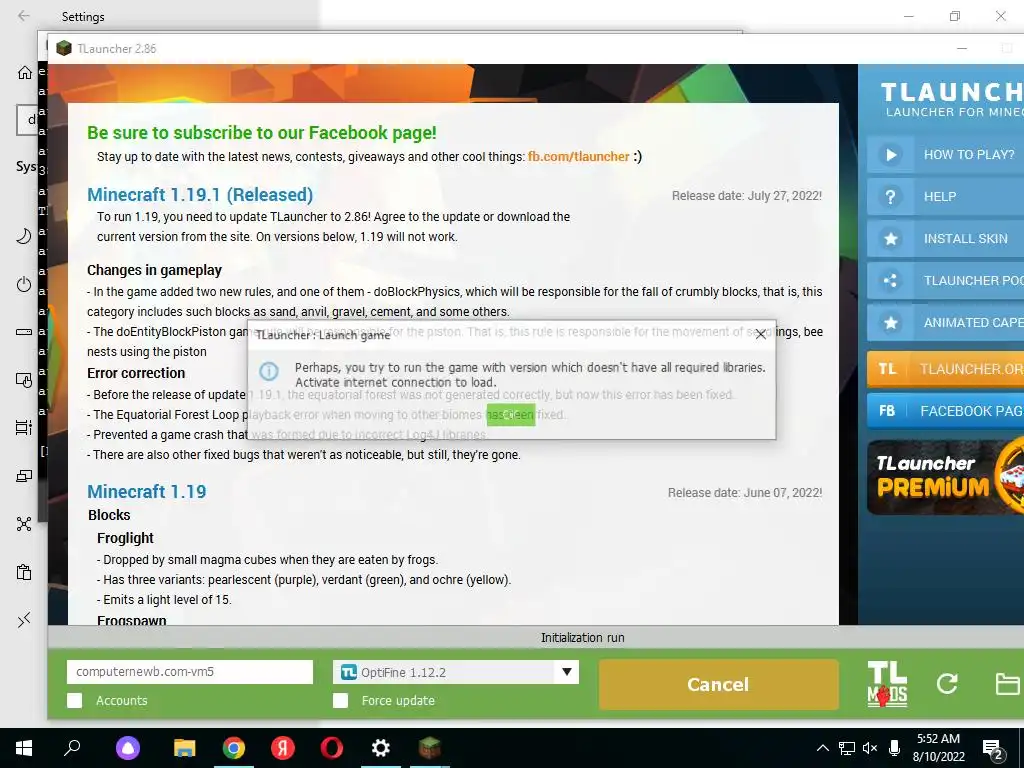Click the question mark Help icon
The image size is (1024, 768).
890,197
